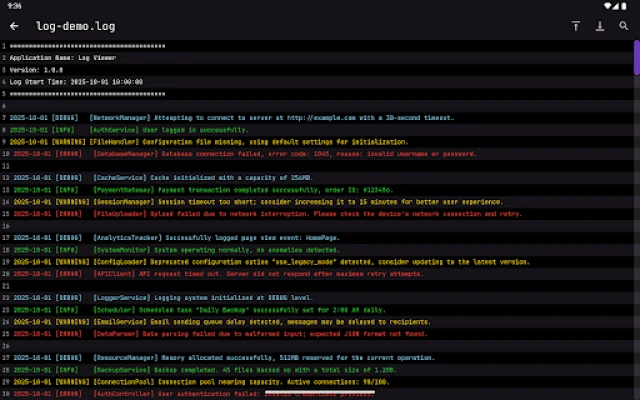The image size is (640, 400).
Task: Click the log-demo.log file title
Action: click(x=80, y=25)
